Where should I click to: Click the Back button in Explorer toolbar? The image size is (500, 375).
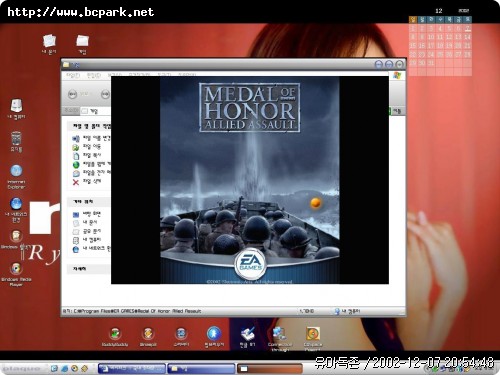72,94
